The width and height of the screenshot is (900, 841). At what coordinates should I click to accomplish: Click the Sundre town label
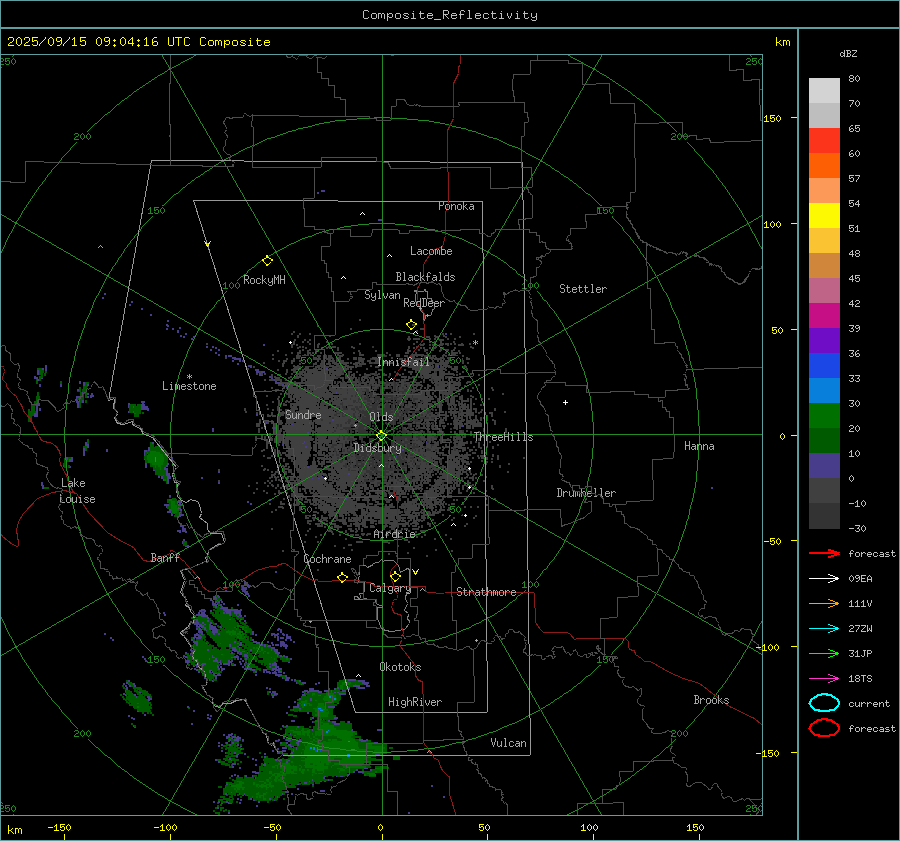click(x=303, y=414)
